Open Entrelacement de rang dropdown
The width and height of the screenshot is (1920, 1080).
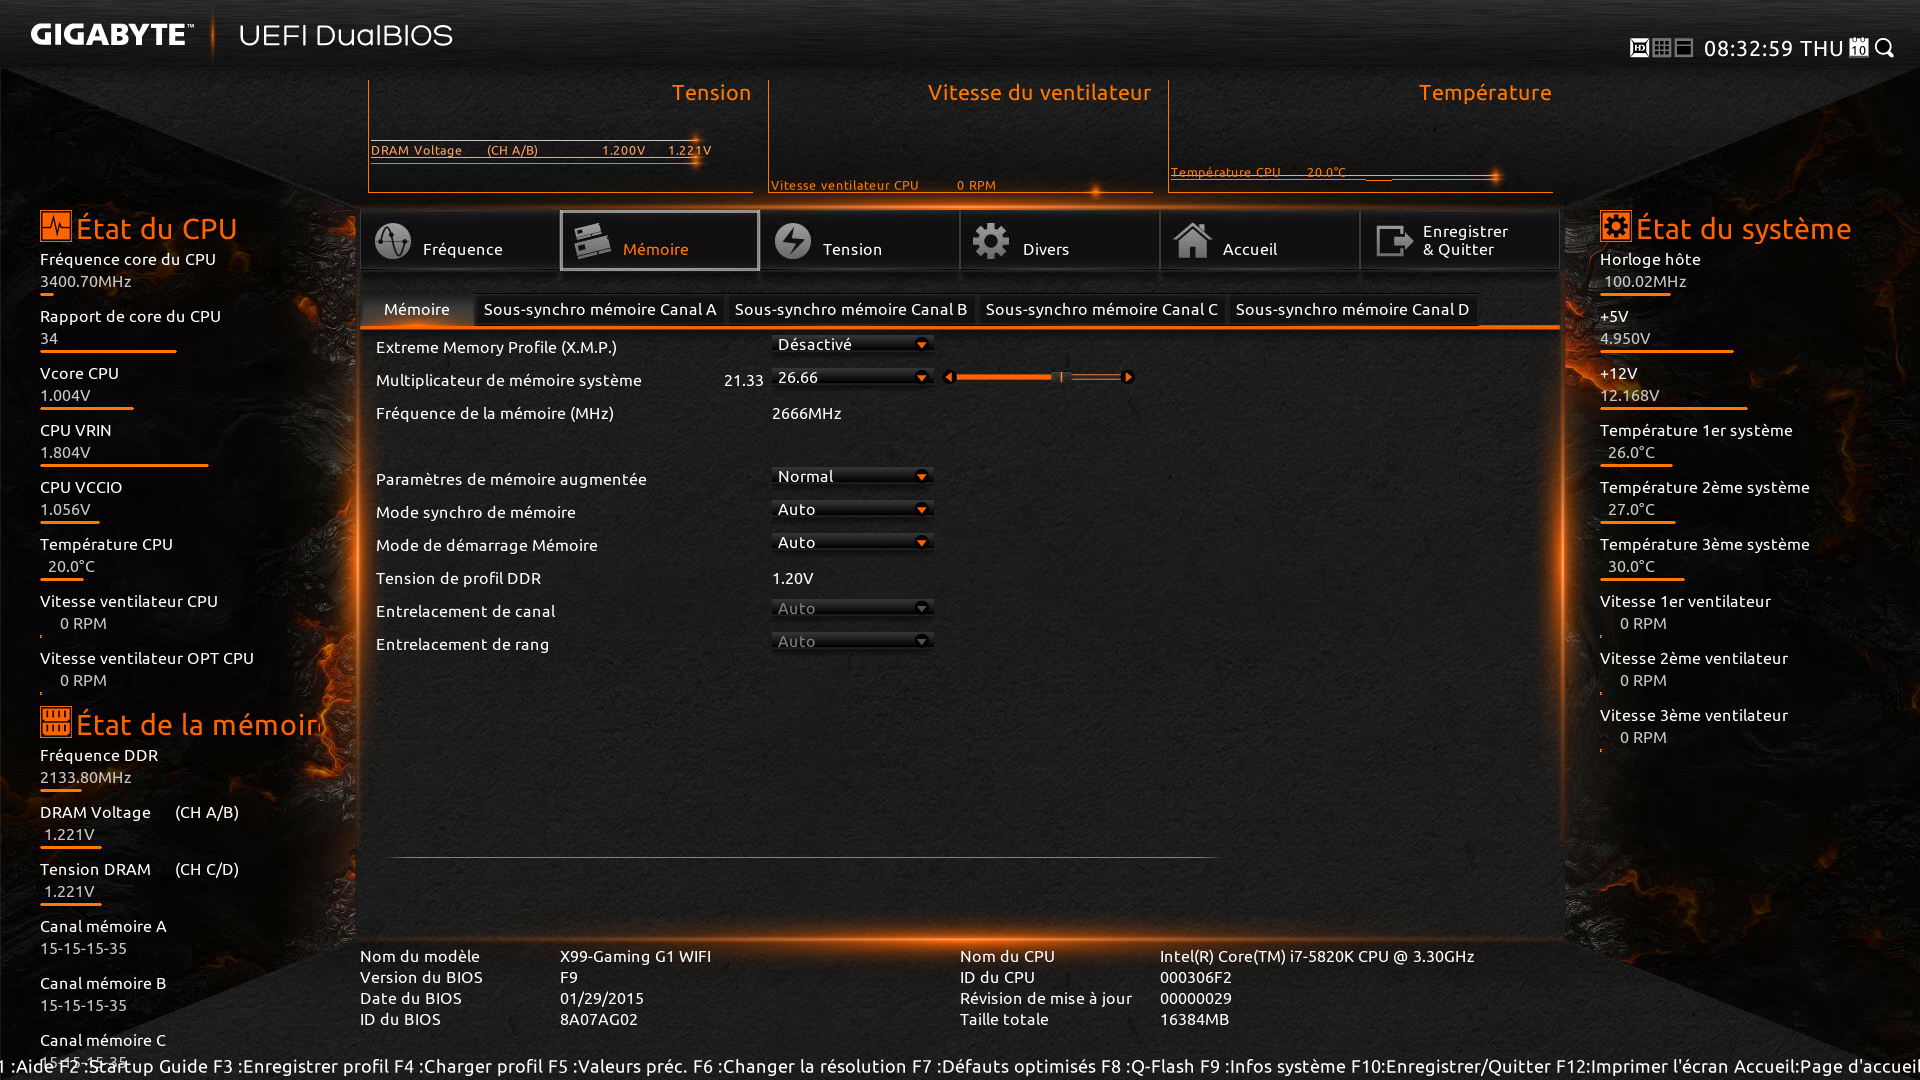click(853, 642)
